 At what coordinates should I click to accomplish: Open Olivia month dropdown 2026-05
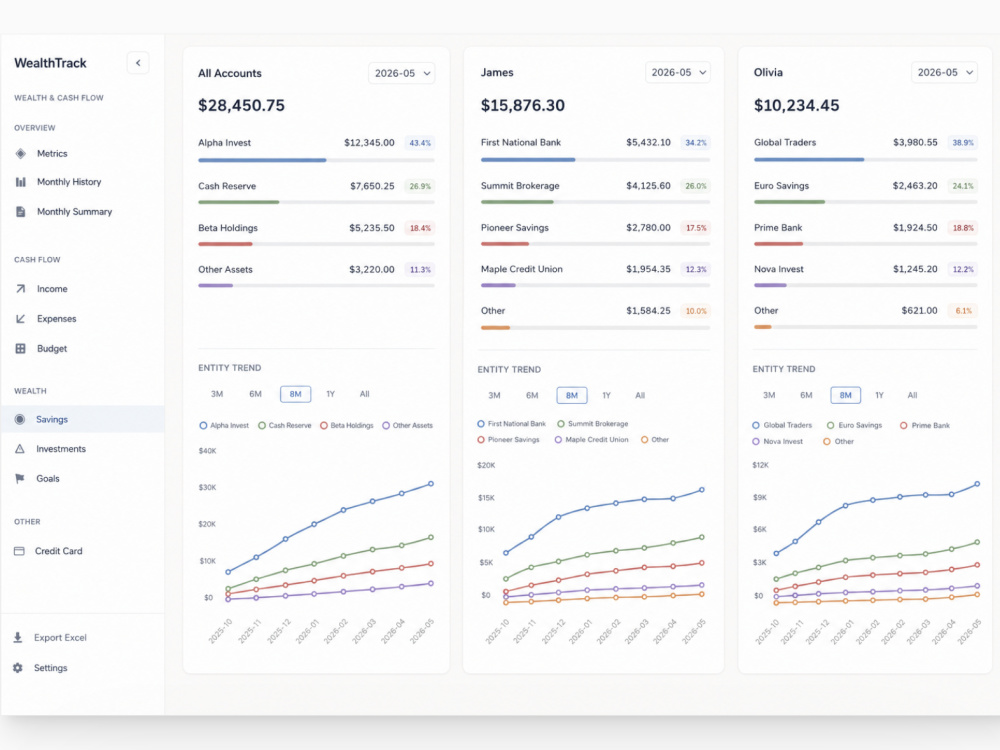tap(945, 73)
